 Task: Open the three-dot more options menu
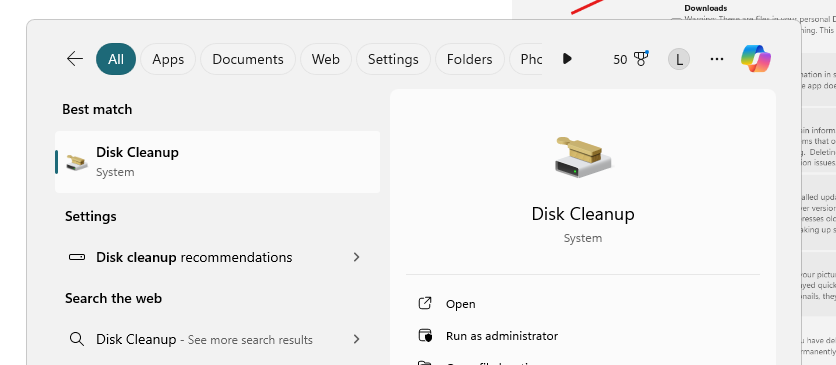tap(717, 59)
